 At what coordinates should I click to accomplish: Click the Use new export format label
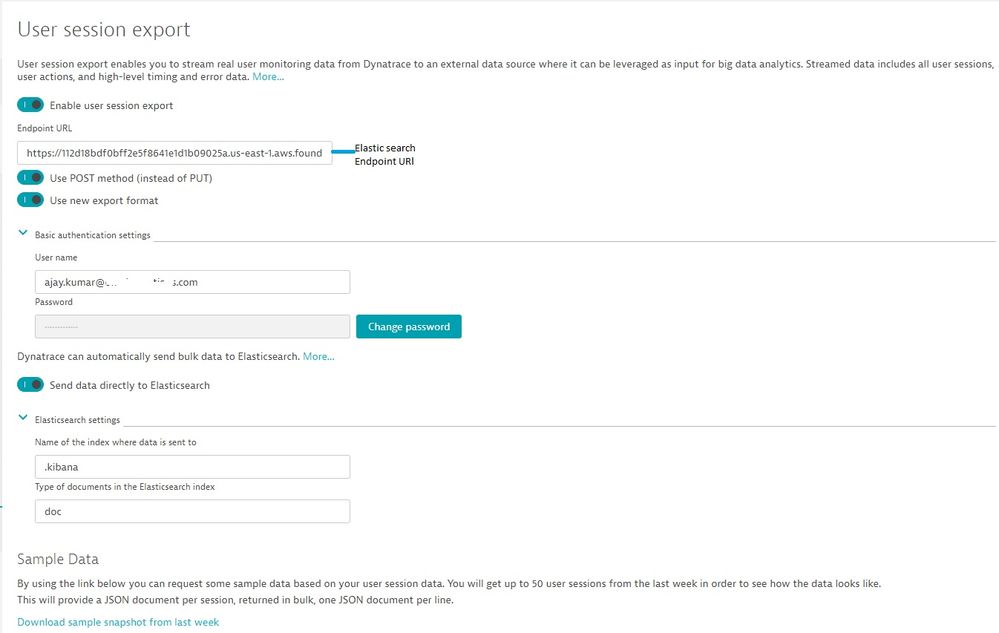point(104,200)
